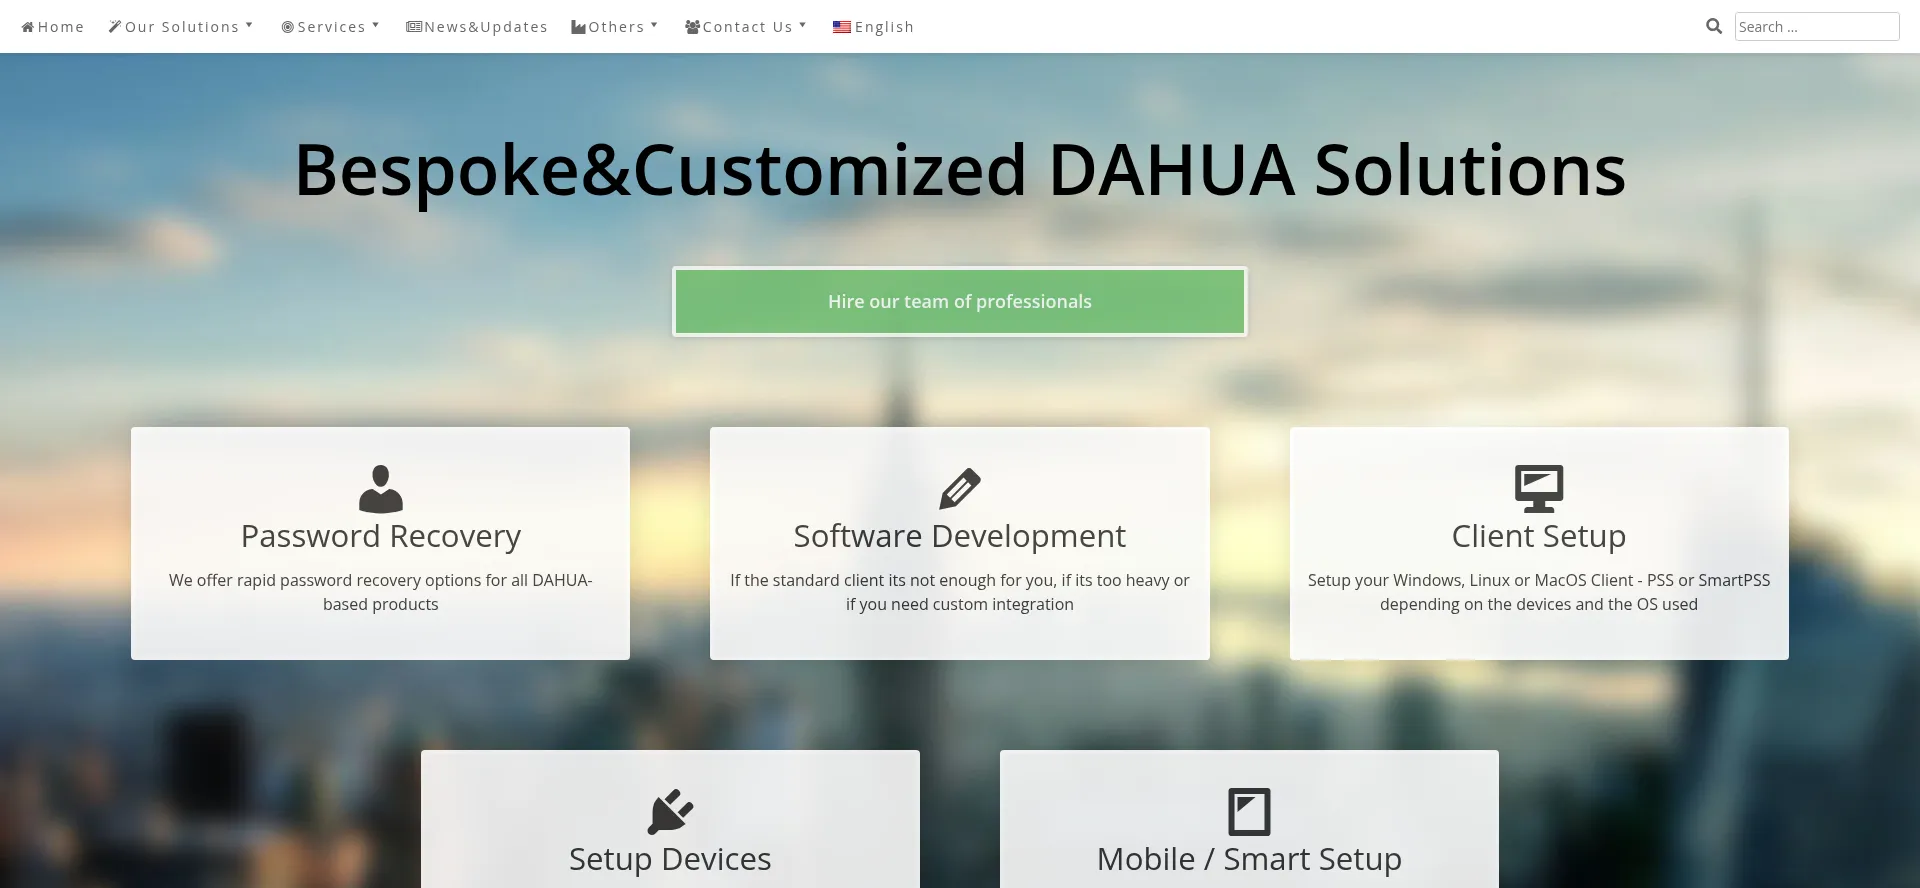Screen dimensions: 1920x888
Task: Expand the Others dropdown arrow
Action: 654,25
